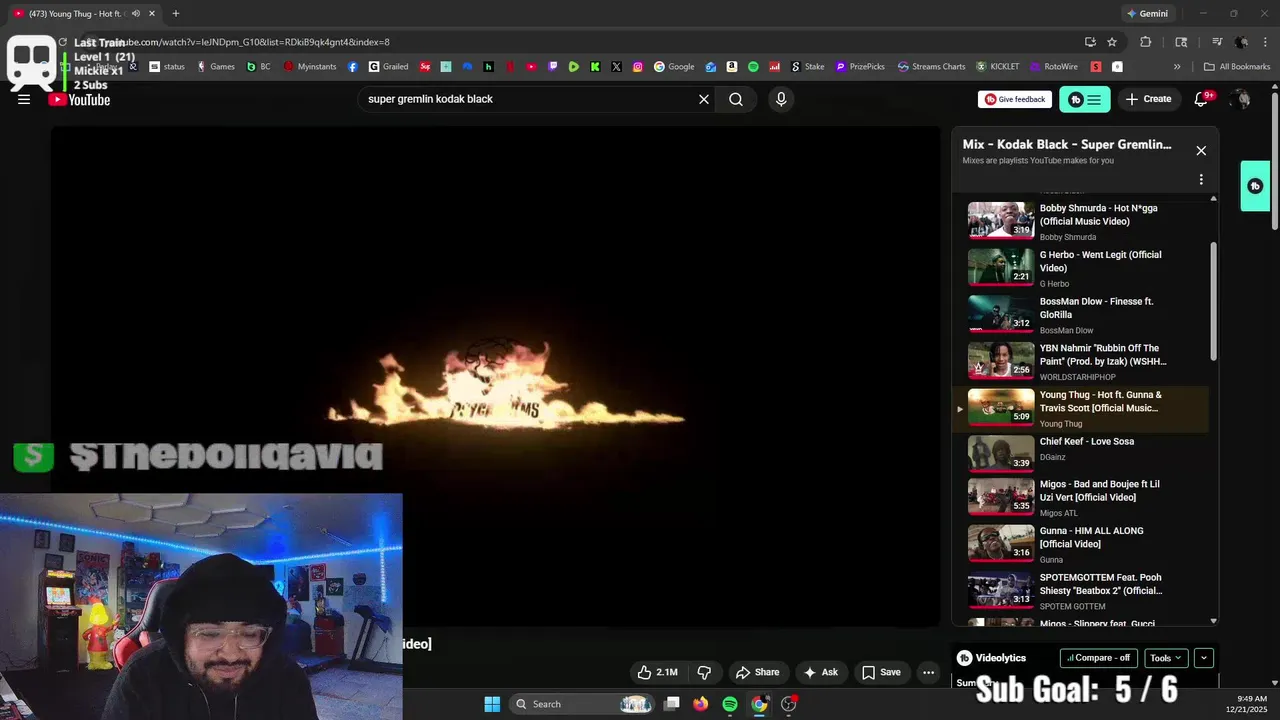Open the Myinstants bookmark
The height and width of the screenshot is (720, 1280).
(311, 67)
